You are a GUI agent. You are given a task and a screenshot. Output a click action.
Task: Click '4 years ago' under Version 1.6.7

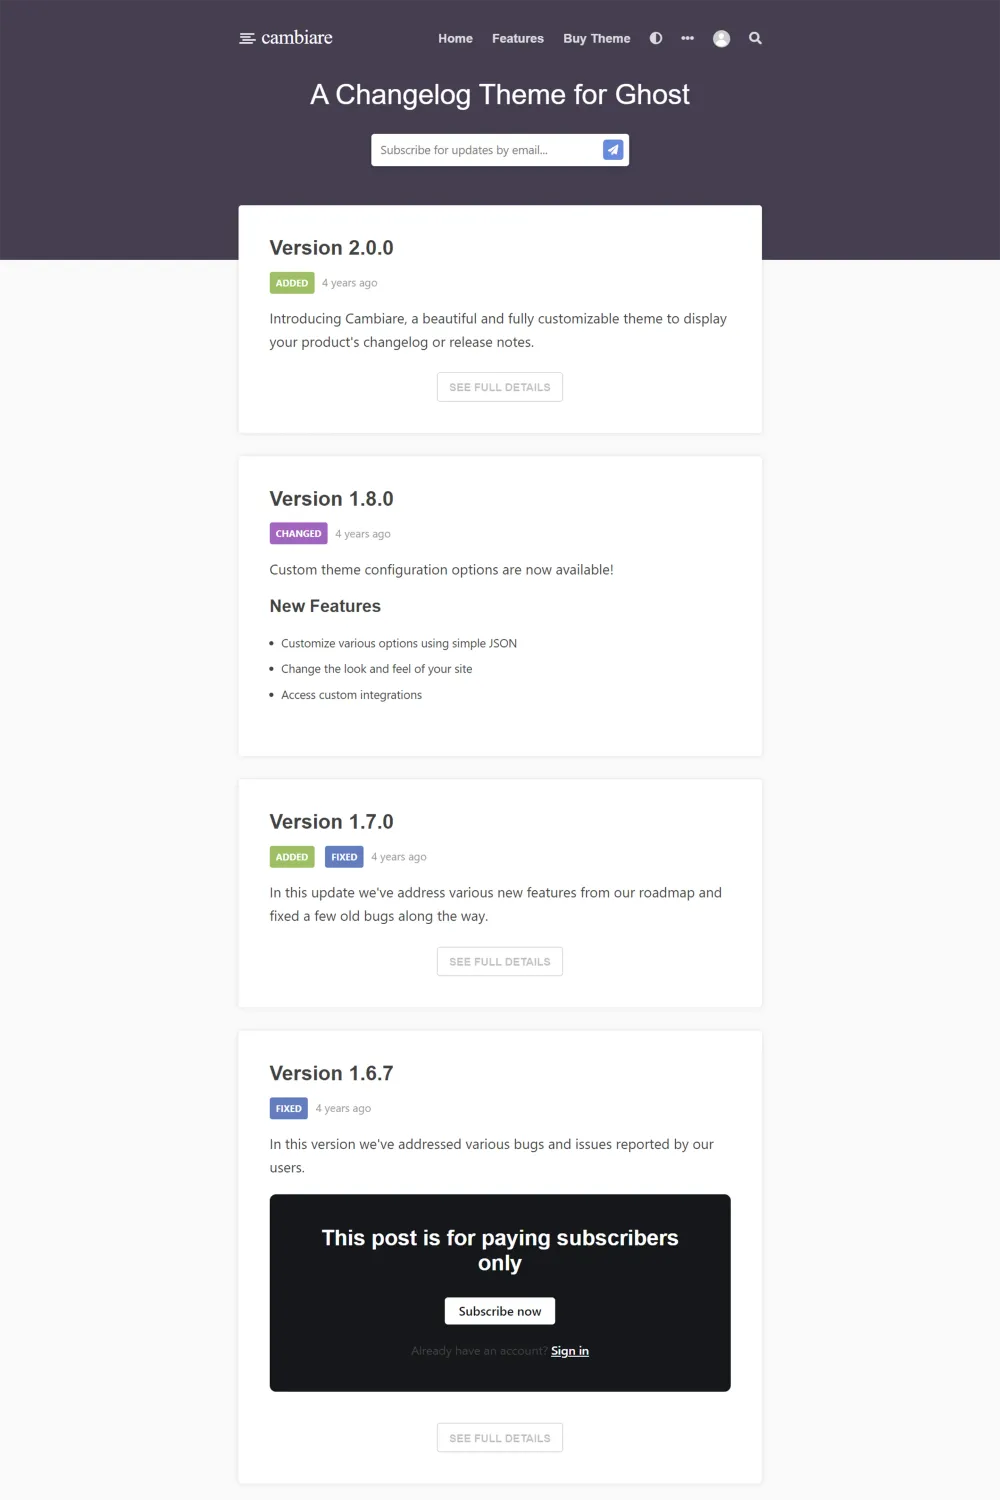pyautogui.click(x=343, y=1108)
